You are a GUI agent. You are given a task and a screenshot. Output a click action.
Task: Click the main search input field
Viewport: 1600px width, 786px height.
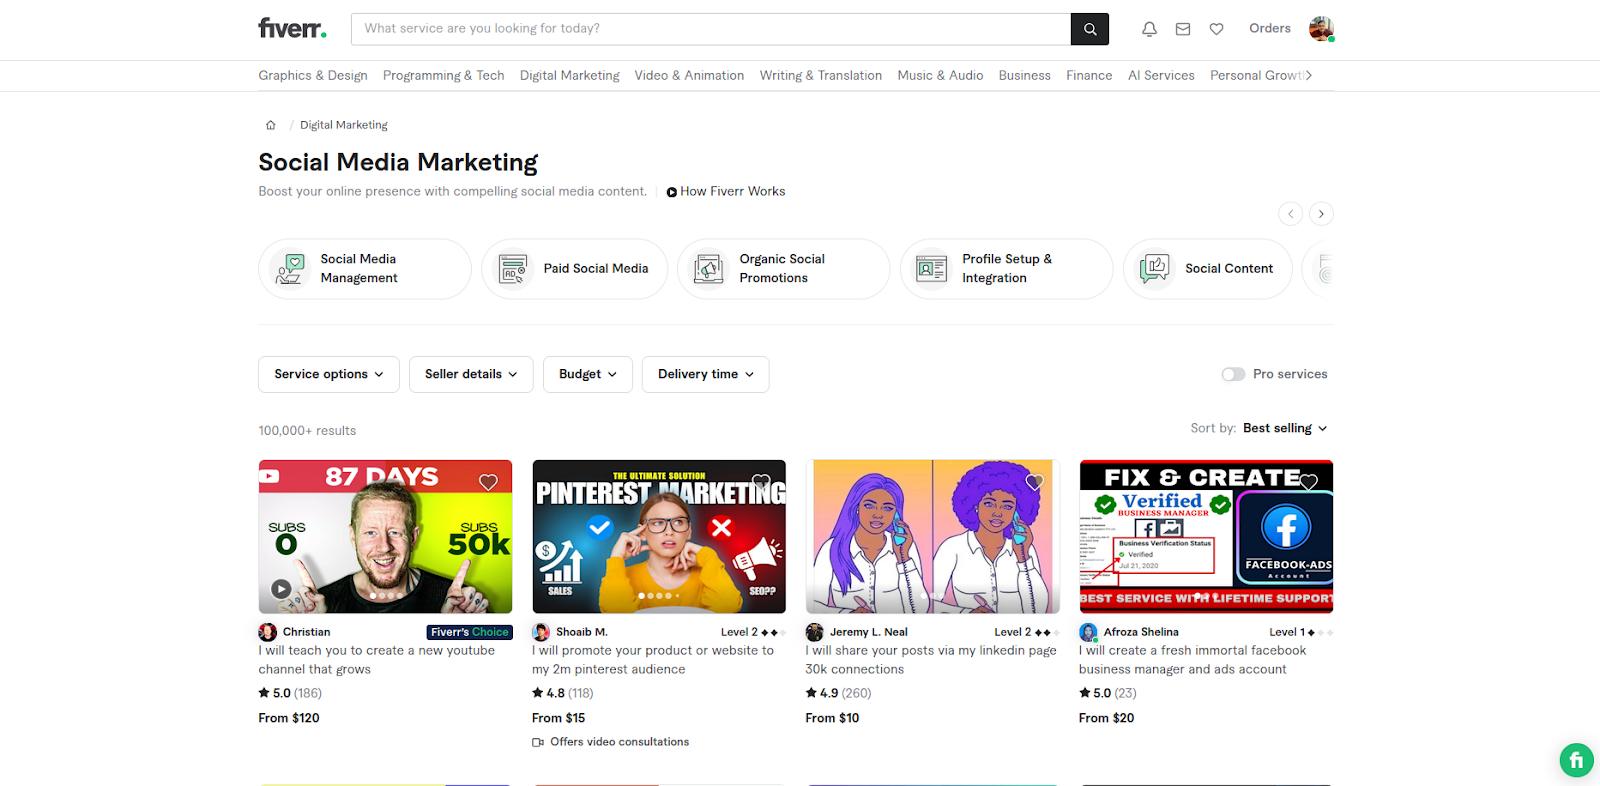pos(711,29)
